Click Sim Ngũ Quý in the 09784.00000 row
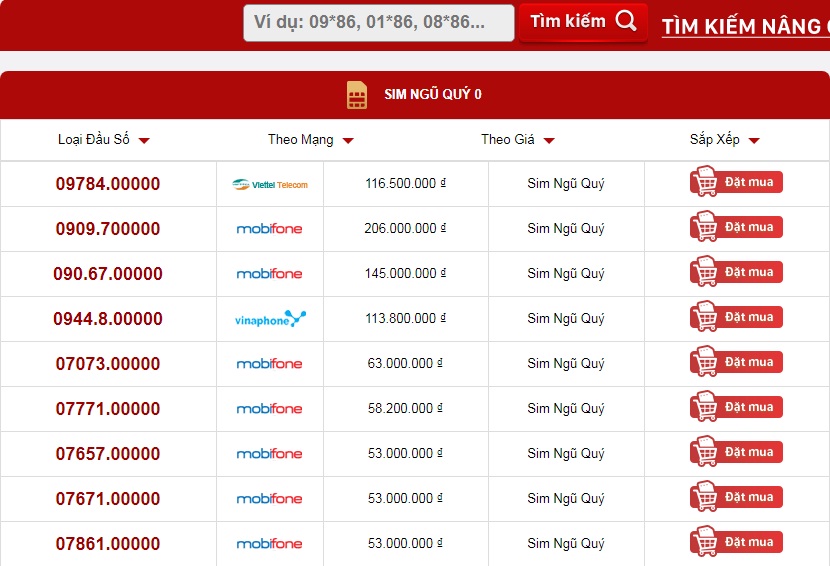Screen dimensions: 830x566 click(x=566, y=184)
